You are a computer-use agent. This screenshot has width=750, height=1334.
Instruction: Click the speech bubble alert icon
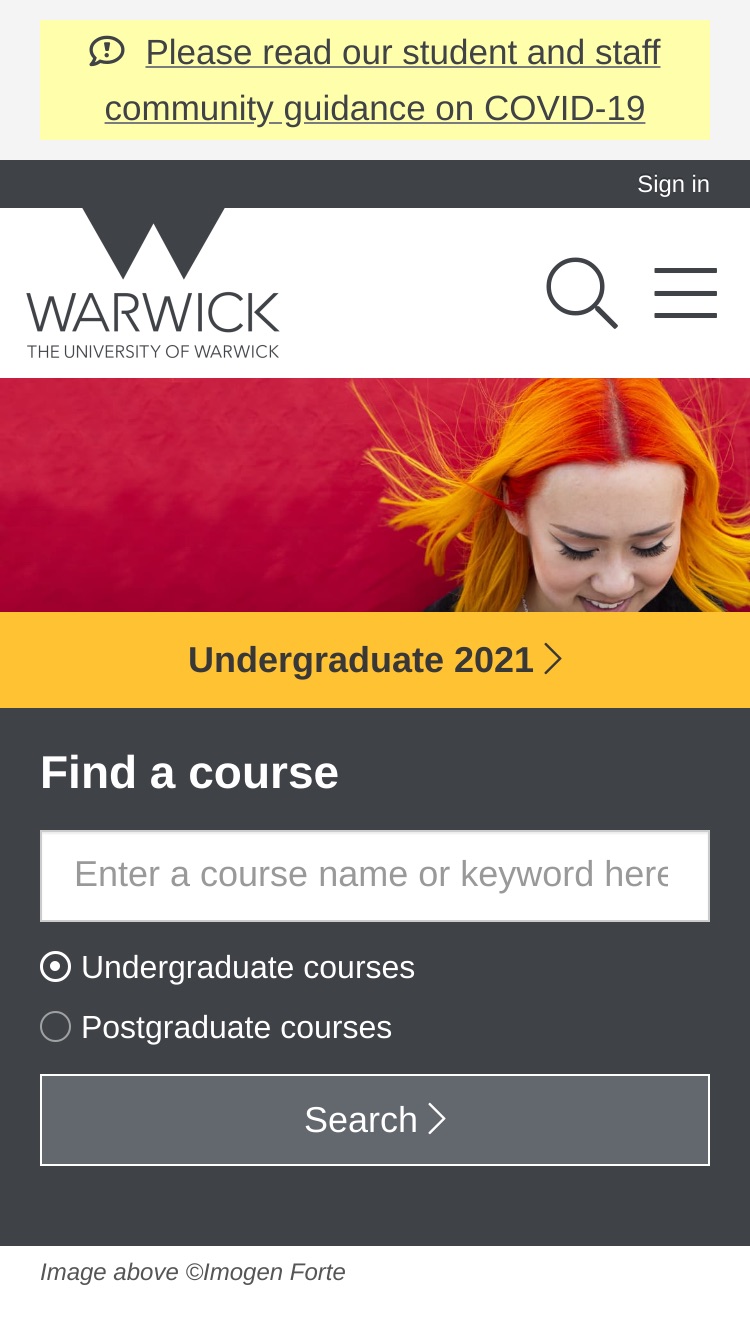[x=106, y=51]
